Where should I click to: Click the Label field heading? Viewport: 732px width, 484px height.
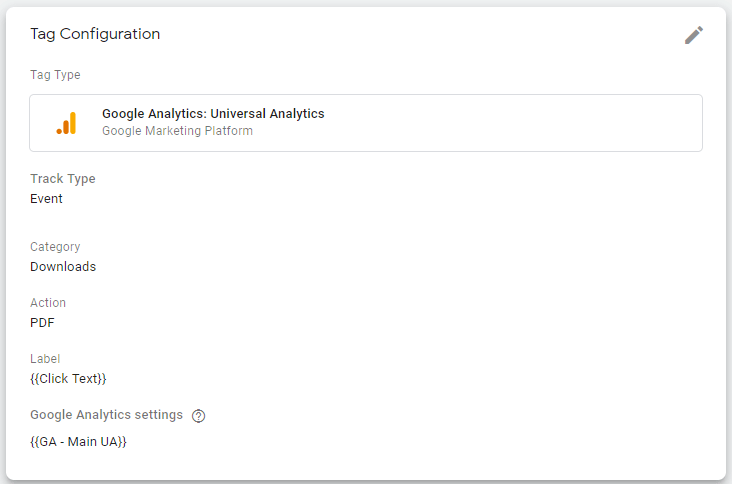tap(45, 358)
